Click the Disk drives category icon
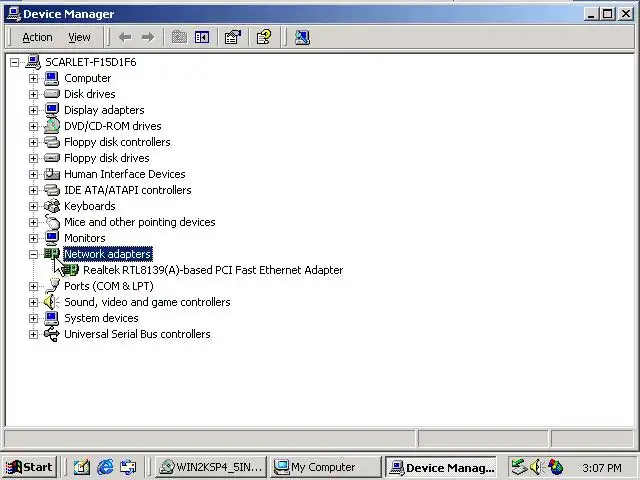 pyautogui.click(x=52, y=94)
